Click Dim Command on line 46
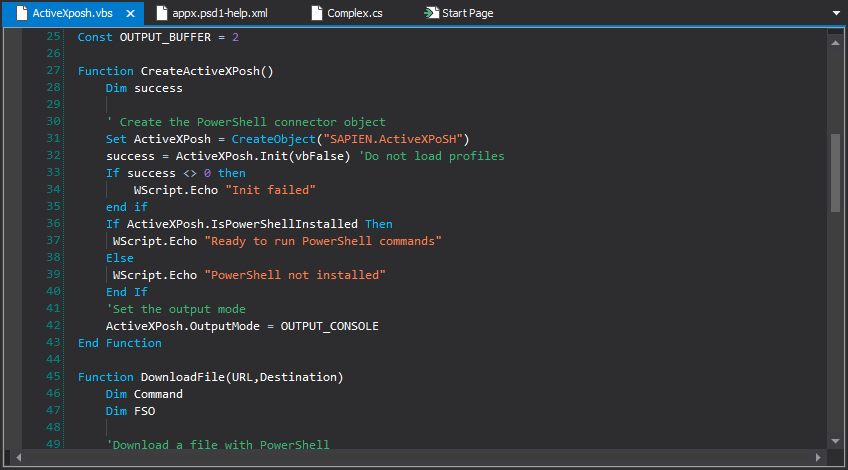 click(144, 394)
